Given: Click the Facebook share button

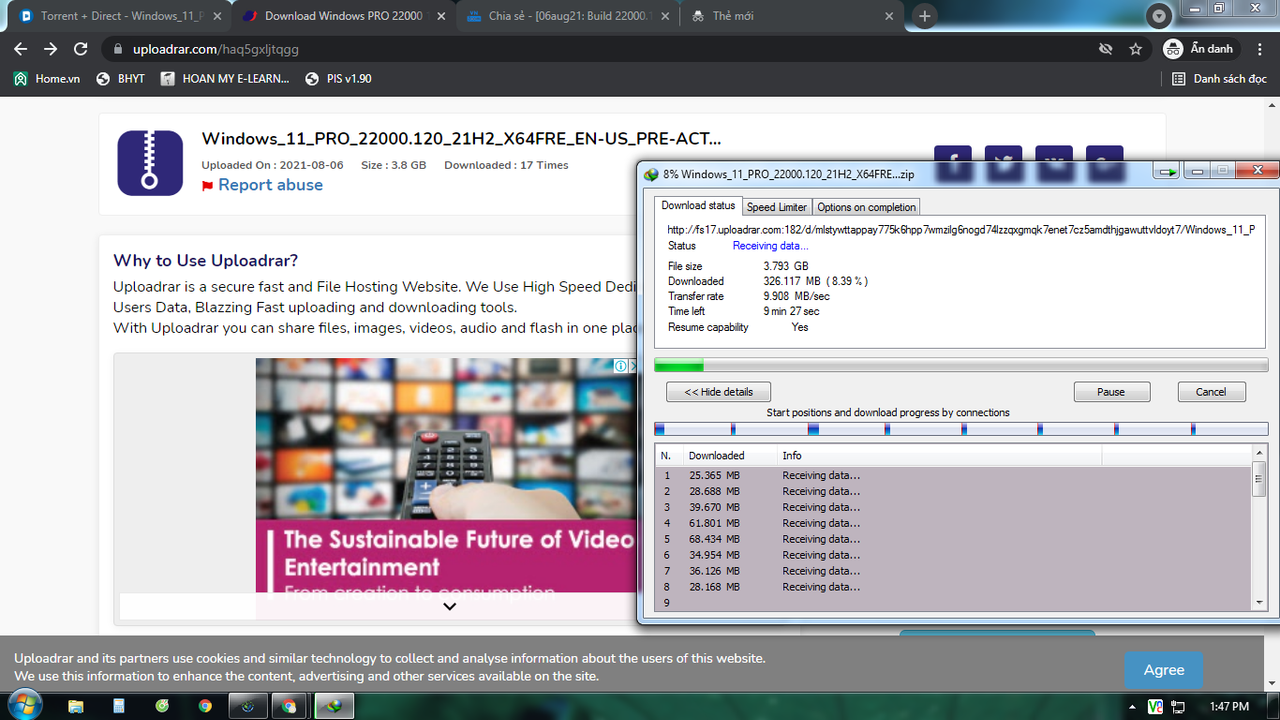Looking at the screenshot, I should coord(953,164).
